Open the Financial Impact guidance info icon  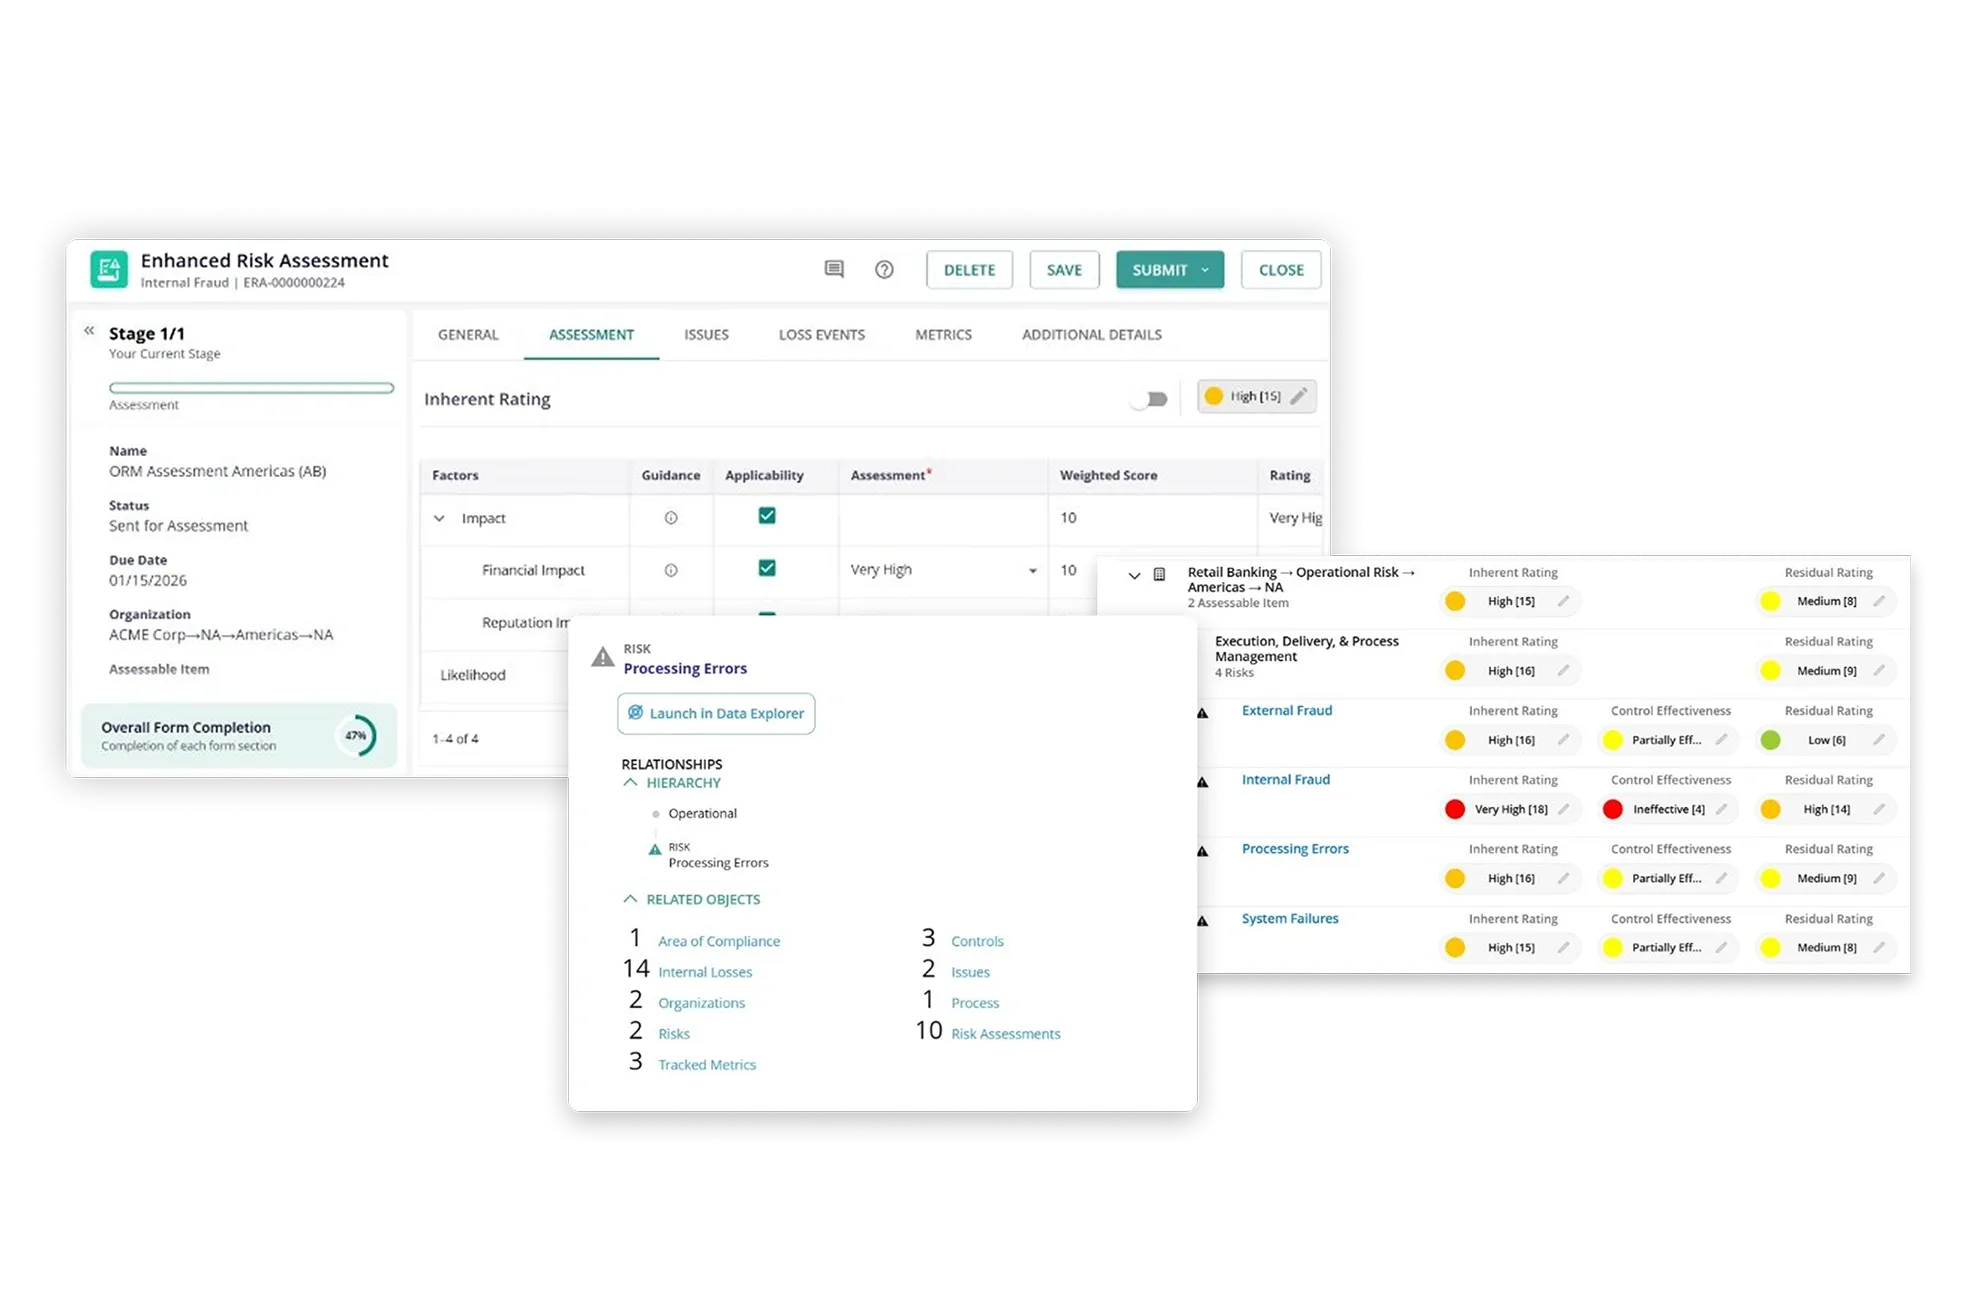[671, 570]
